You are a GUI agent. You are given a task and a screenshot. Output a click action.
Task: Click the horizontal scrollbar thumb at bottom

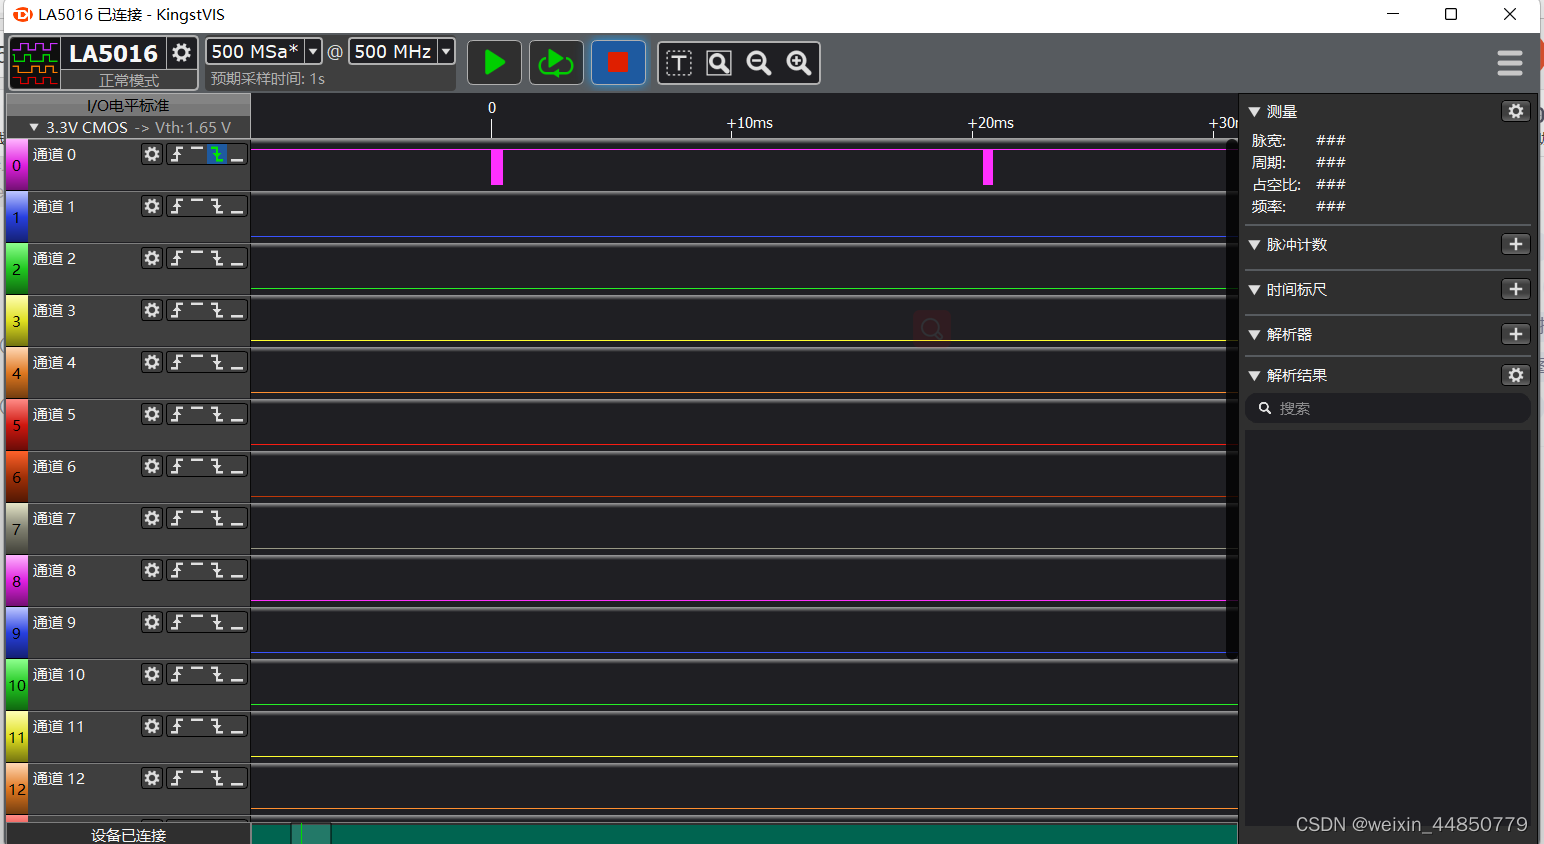point(311,833)
